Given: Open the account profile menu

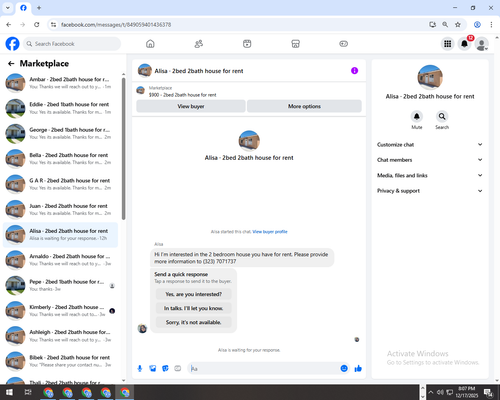Looking at the screenshot, I should coord(482,44).
